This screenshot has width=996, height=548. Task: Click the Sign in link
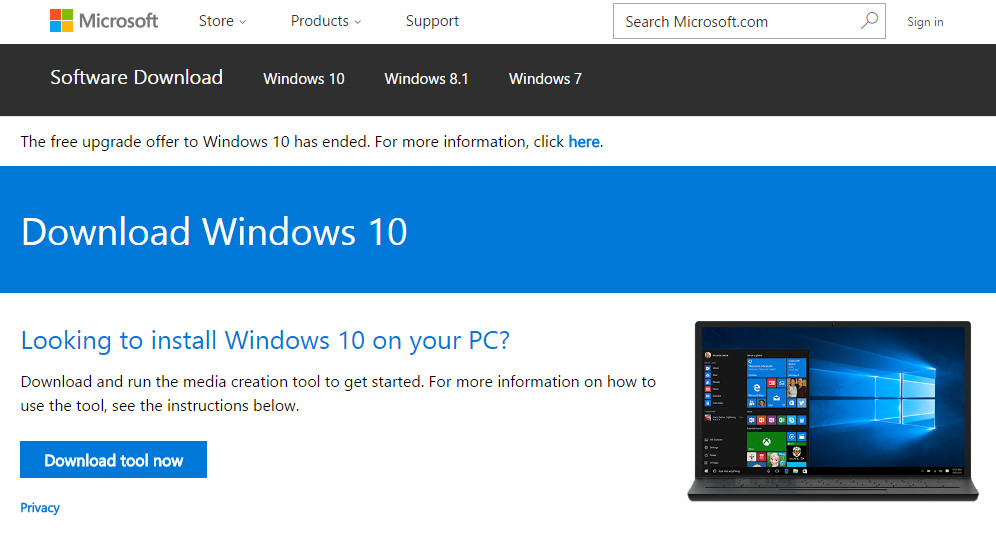(925, 22)
